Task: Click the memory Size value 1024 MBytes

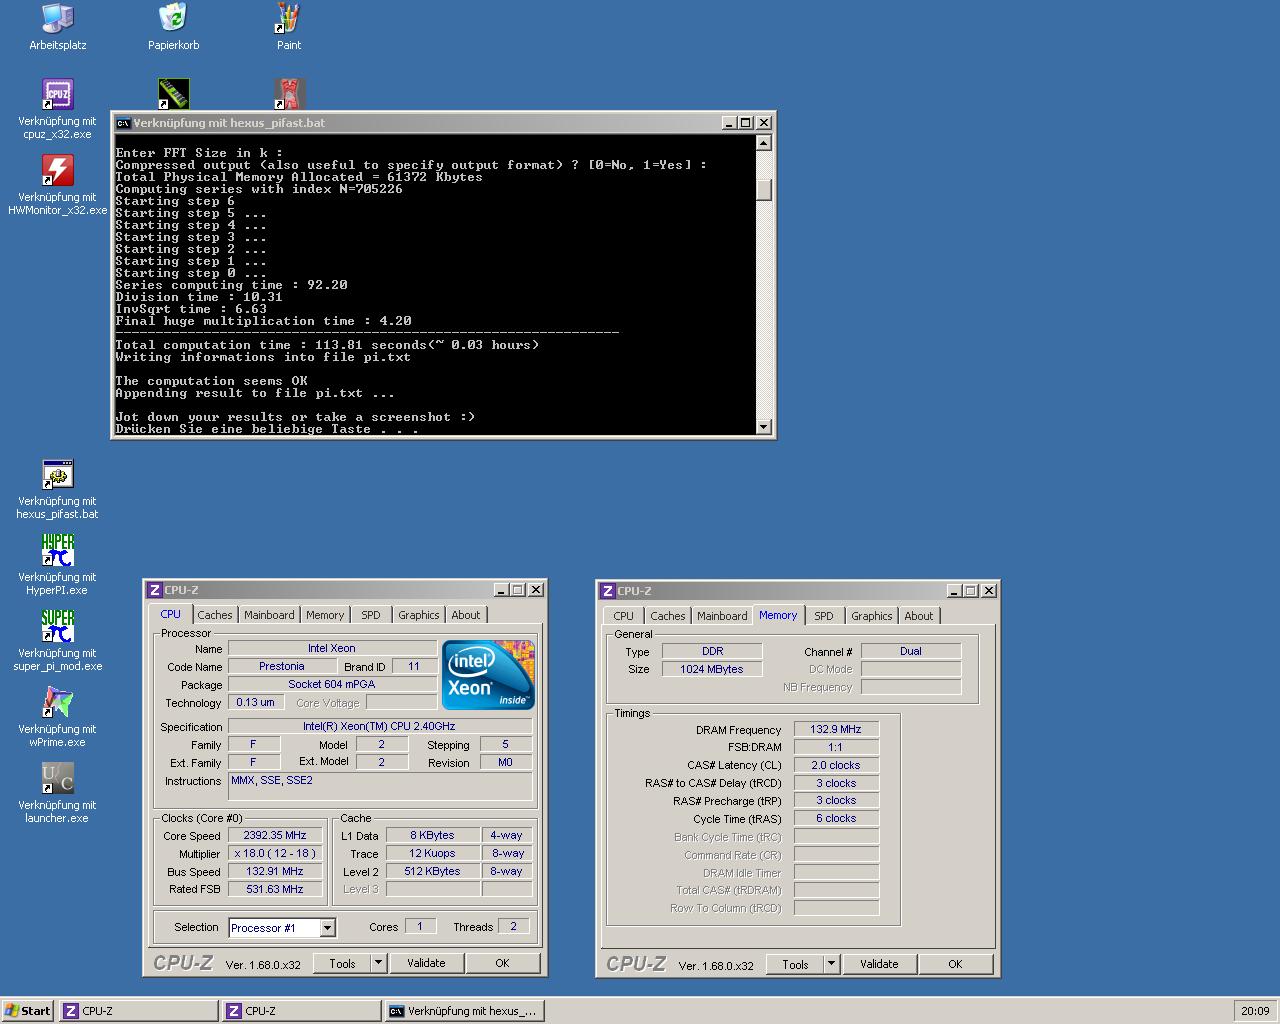Action: 712,669
